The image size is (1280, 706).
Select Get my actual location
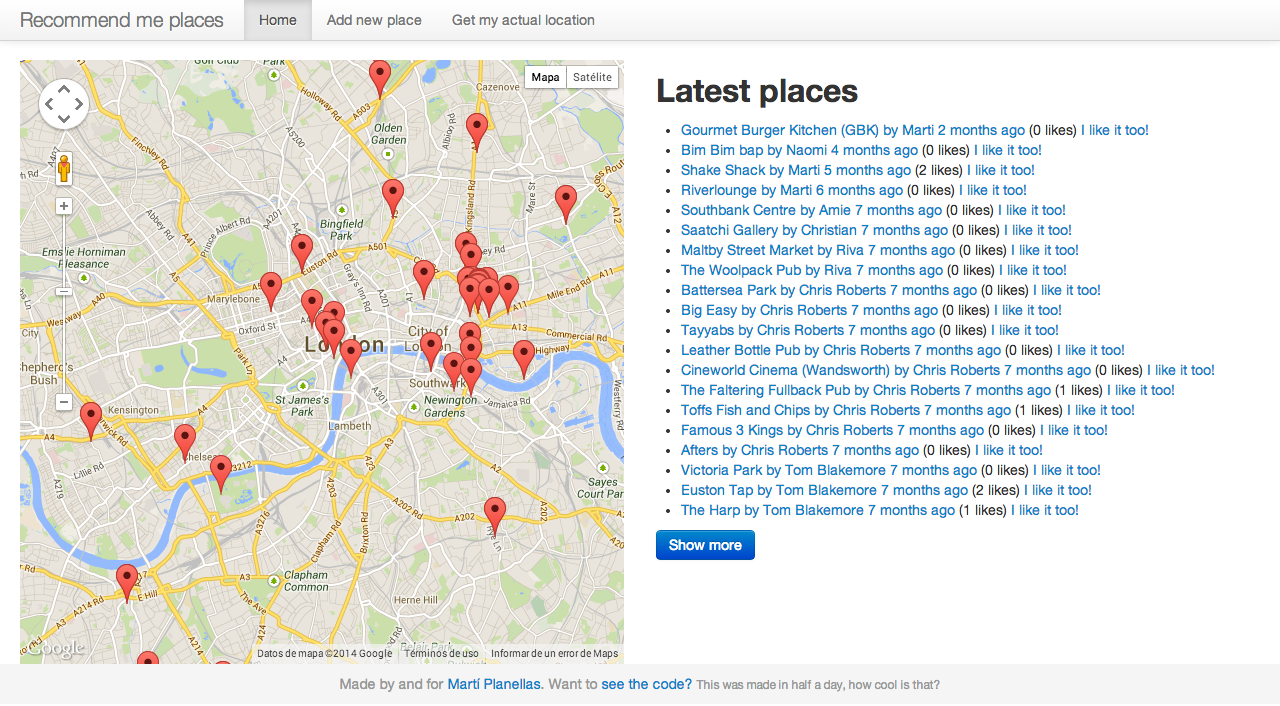(523, 20)
